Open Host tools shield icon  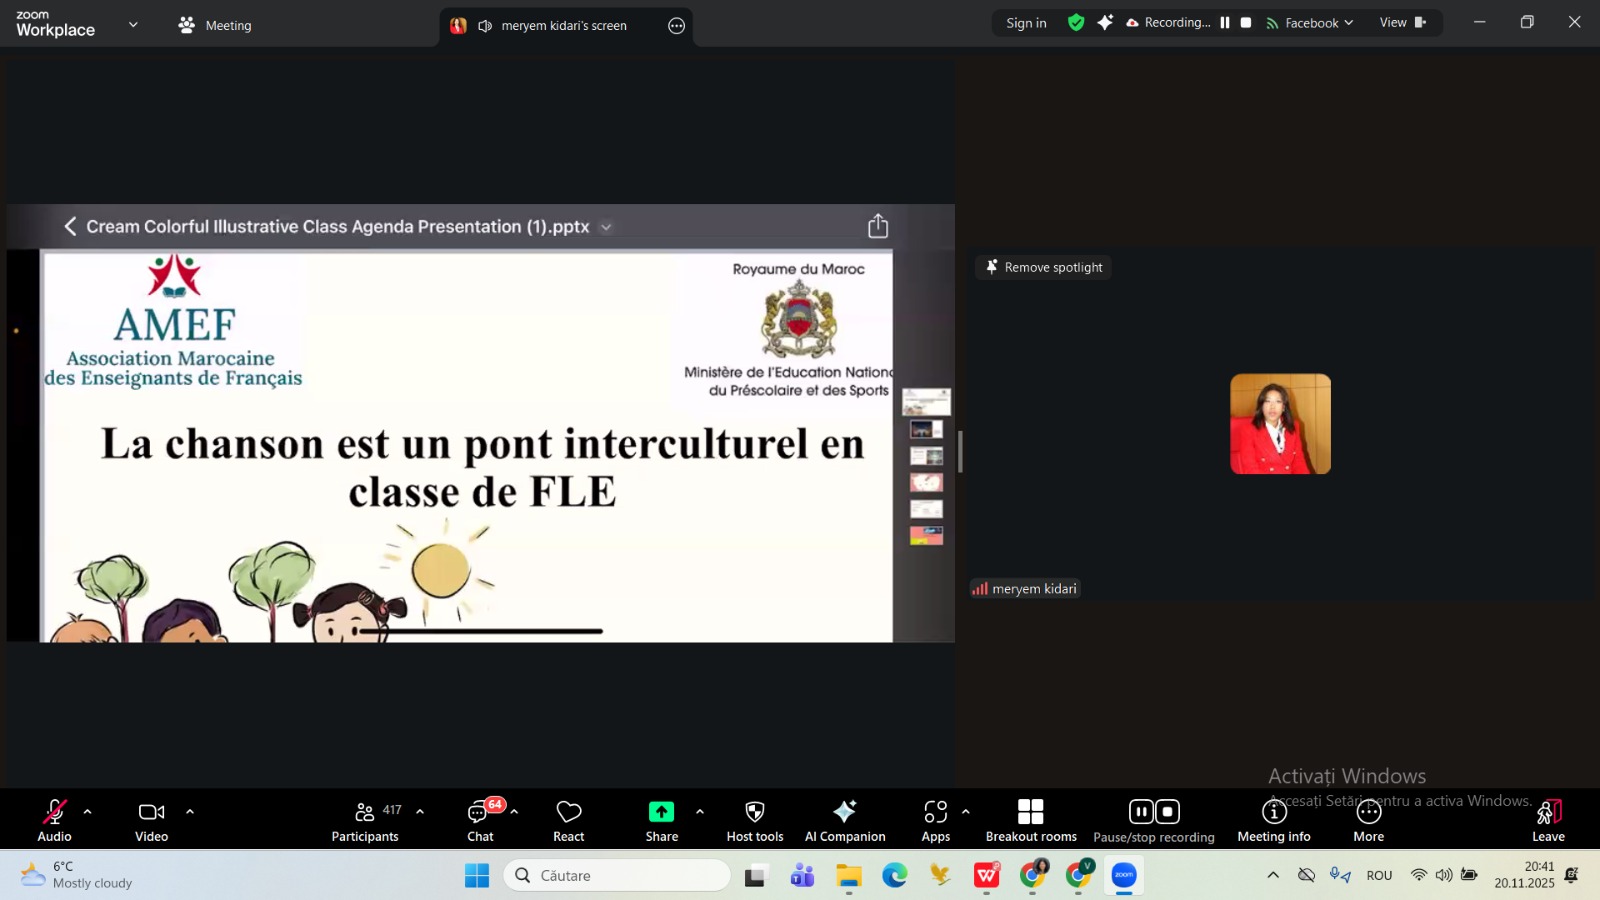[755, 820]
